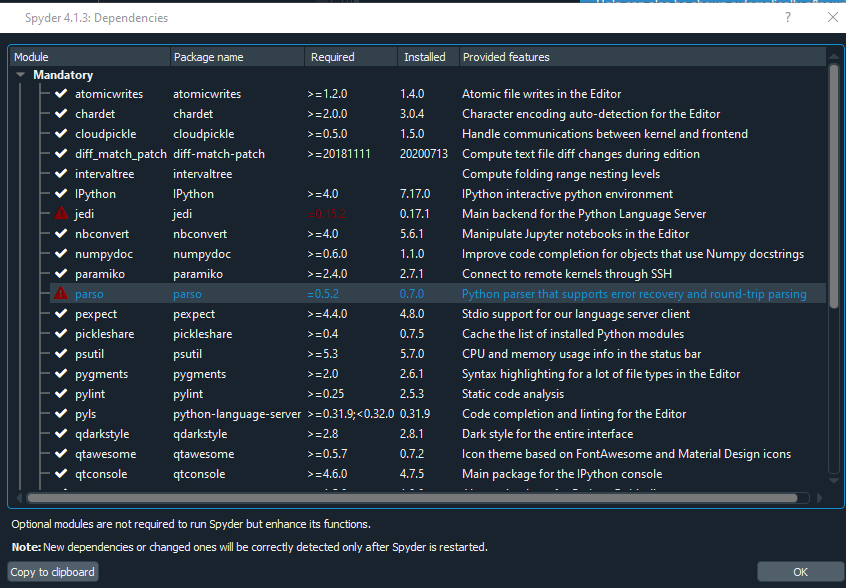Click the checkmark beside qtconsole
The width and height of the screenshot is (846, 588).
pyautogui.click(x=59, y=473)
